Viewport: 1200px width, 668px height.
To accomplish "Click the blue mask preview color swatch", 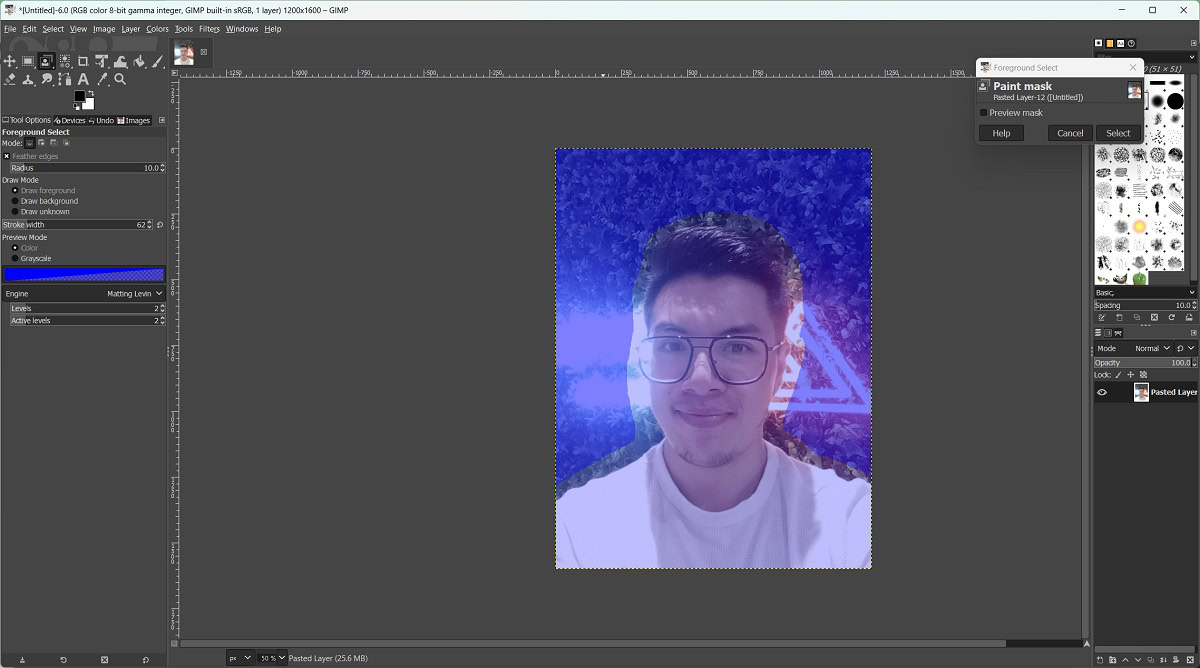I will [x=84, y=274].
